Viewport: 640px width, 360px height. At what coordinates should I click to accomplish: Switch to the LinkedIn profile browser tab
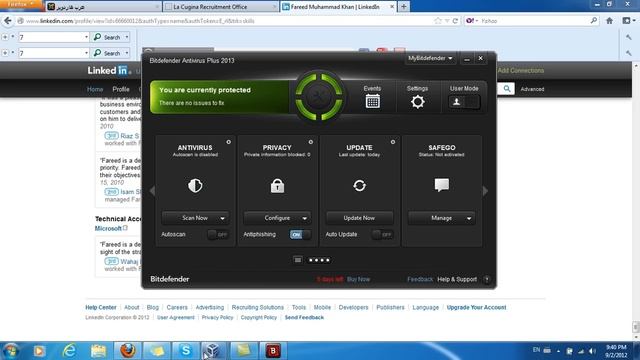click(338, 7)
